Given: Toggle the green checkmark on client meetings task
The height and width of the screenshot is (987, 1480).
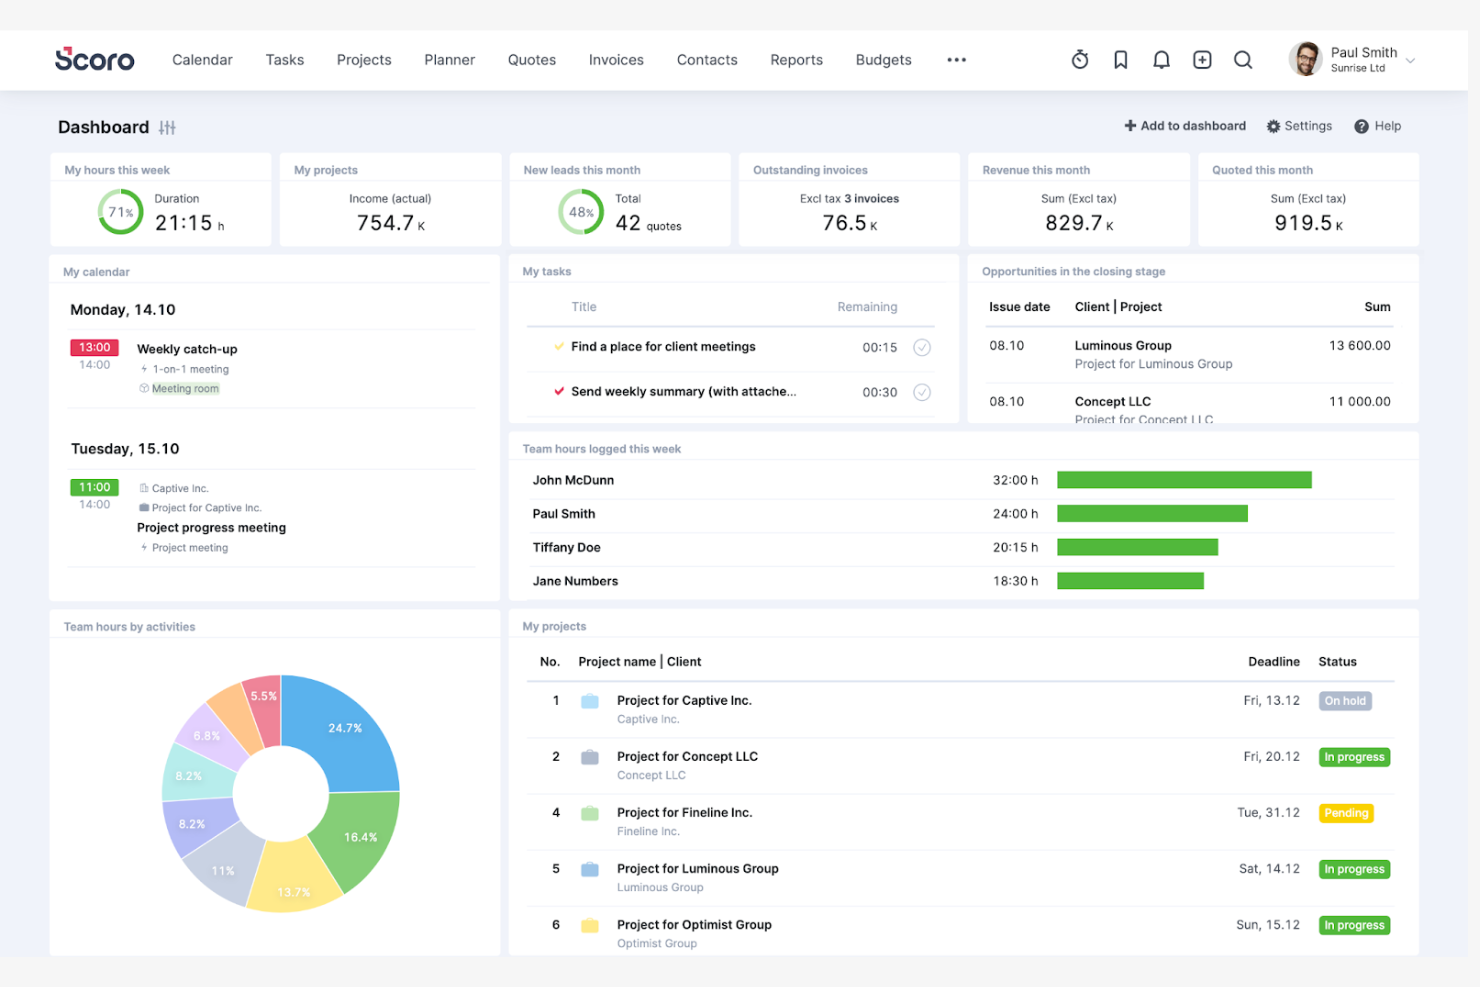Looking at the screenshot, I should point(559,346).
